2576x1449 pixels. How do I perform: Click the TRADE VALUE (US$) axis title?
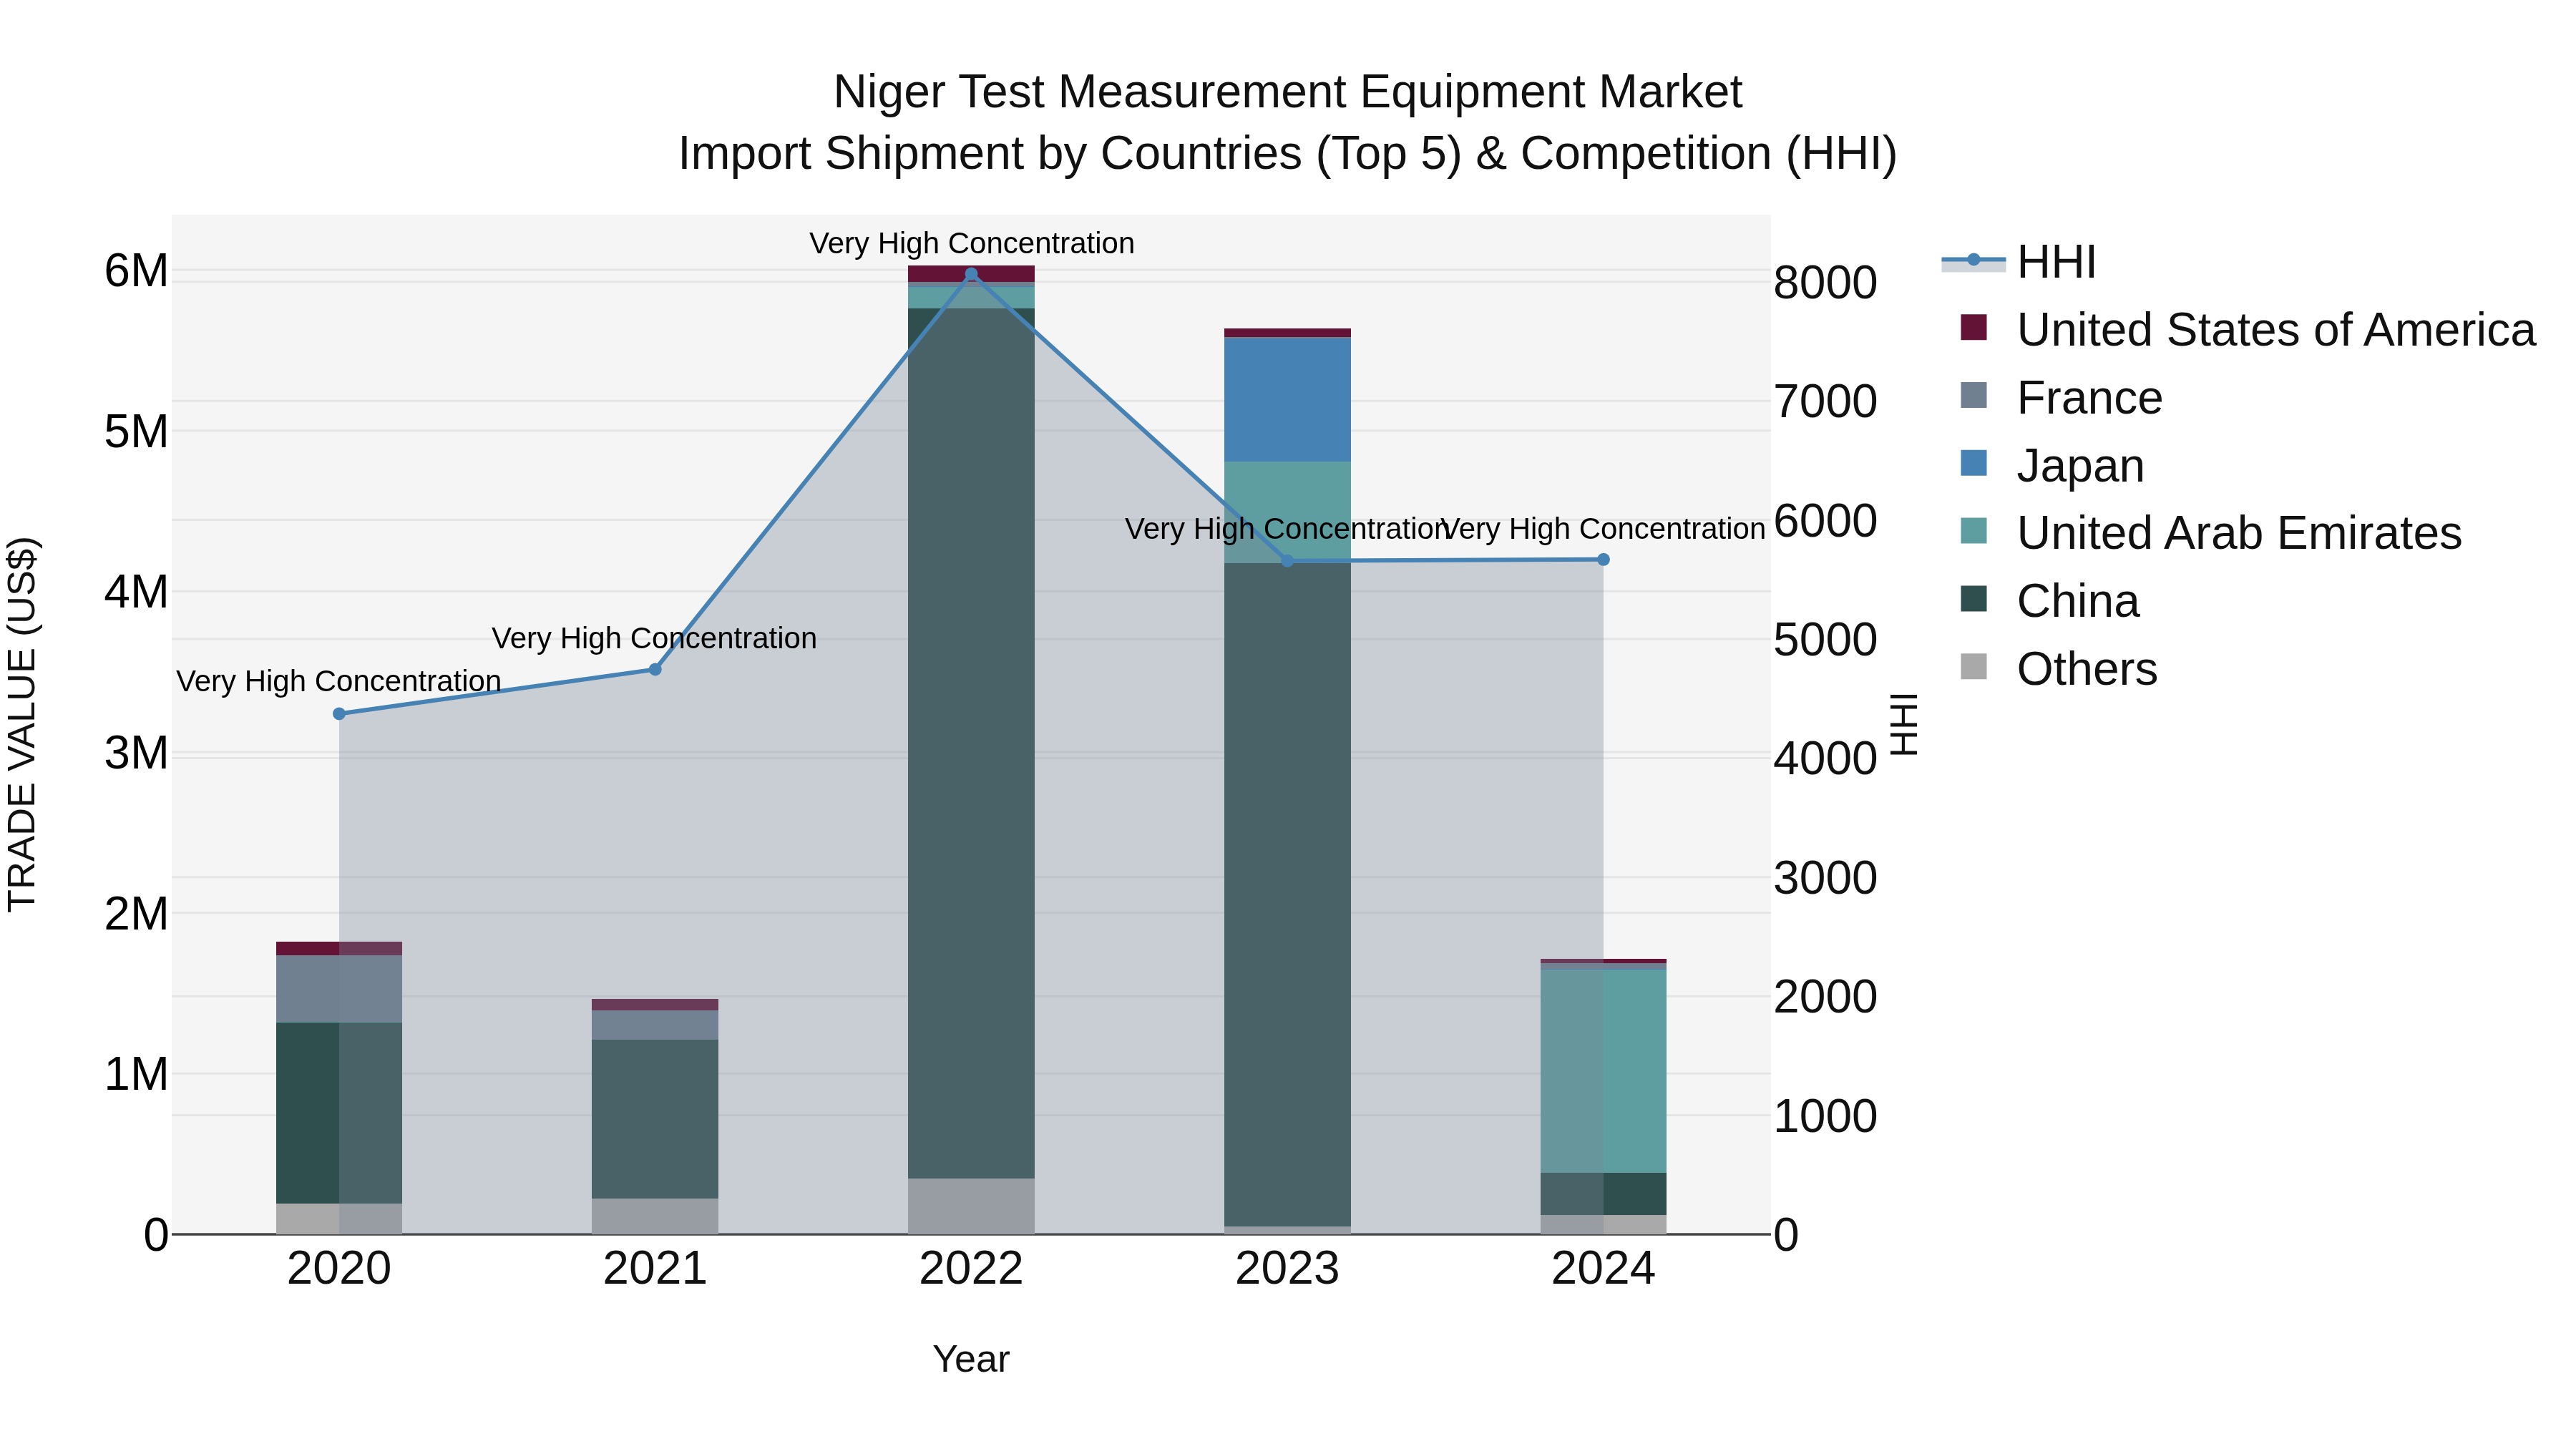pyautogui.click(x=22, y=724)
